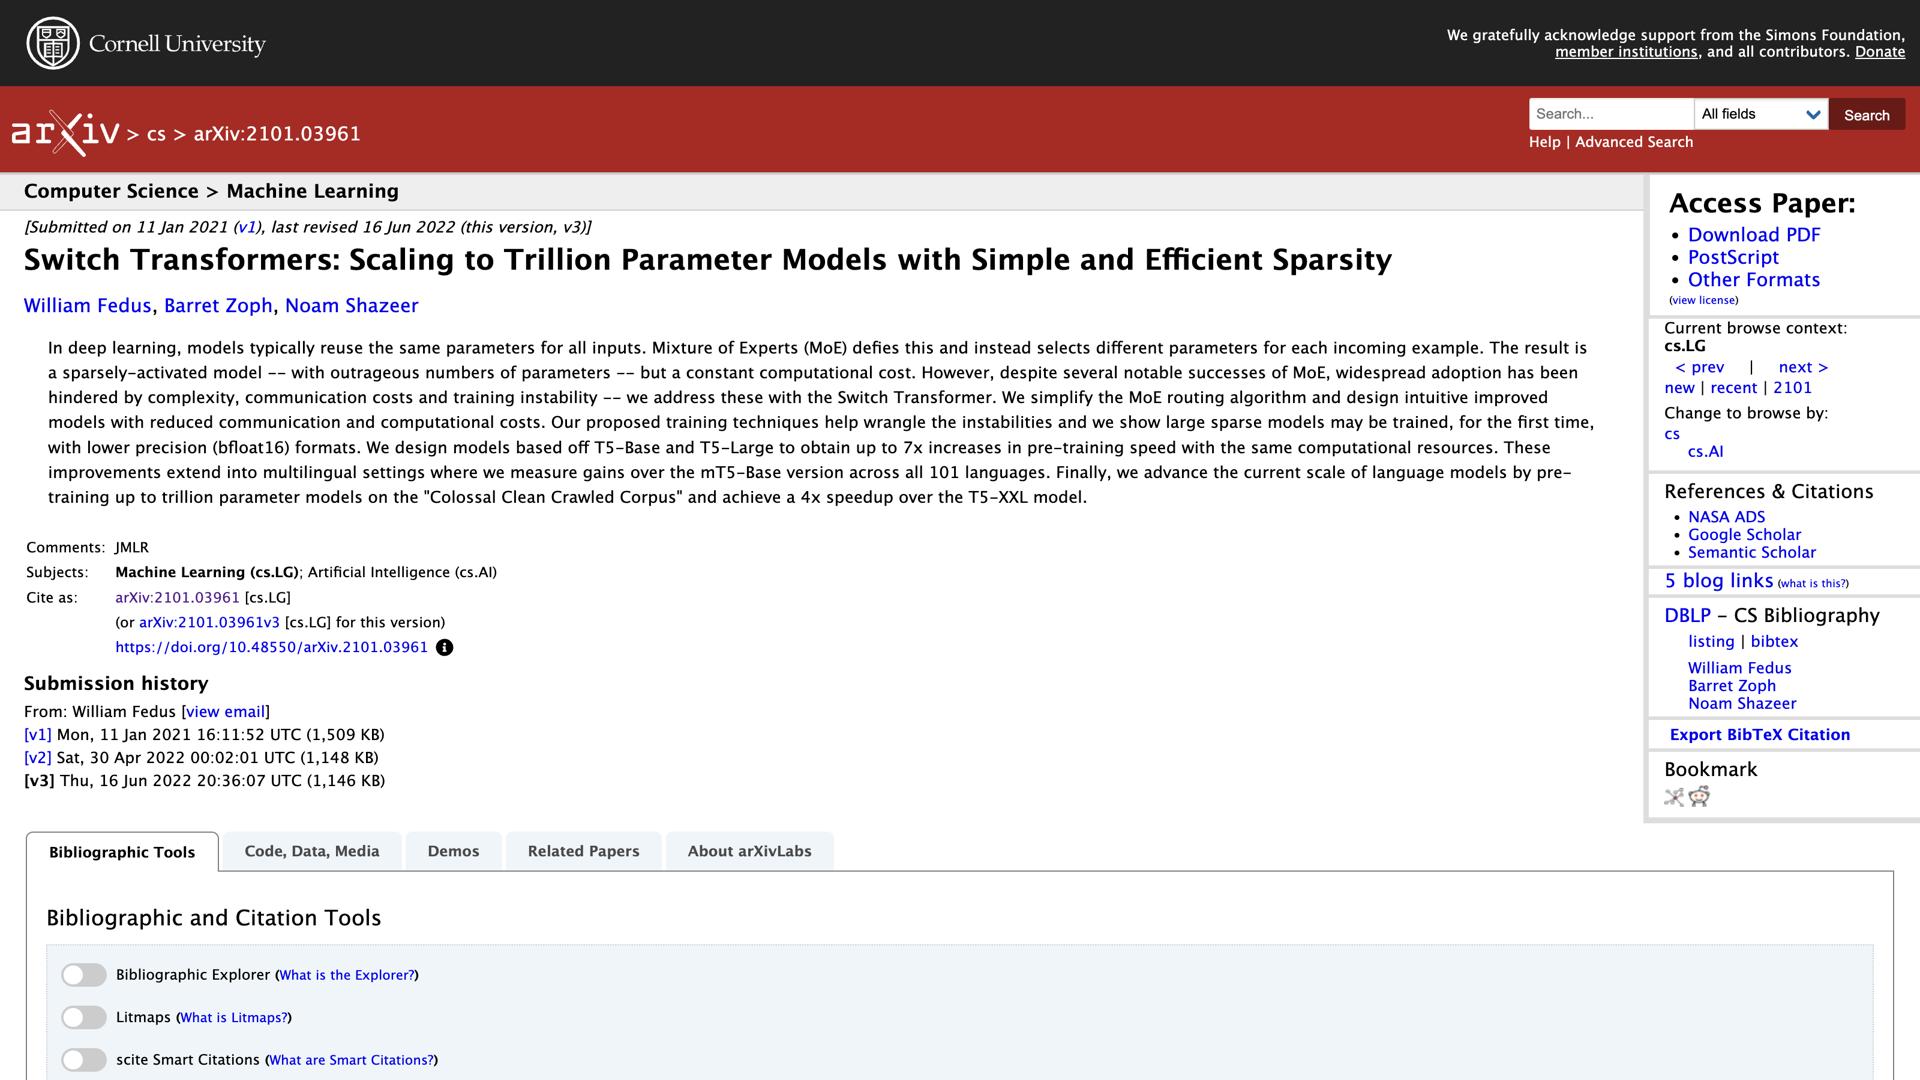Open author Noam Shazeer's link under the title
1920x1080 pixels.
[x=351, y=306]
